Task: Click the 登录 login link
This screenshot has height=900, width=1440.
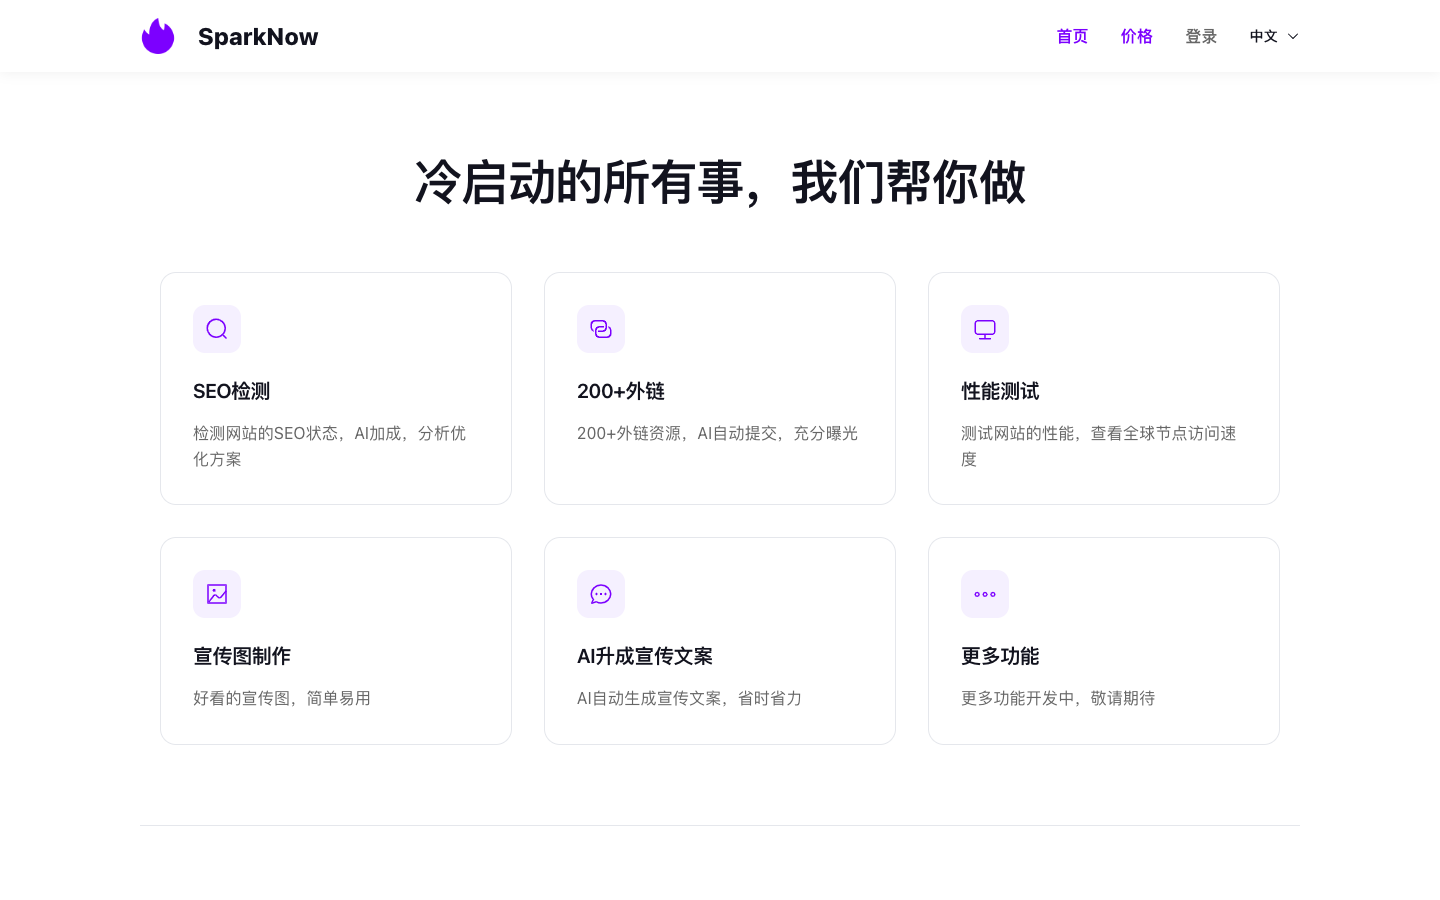Action: point(1201,36)
